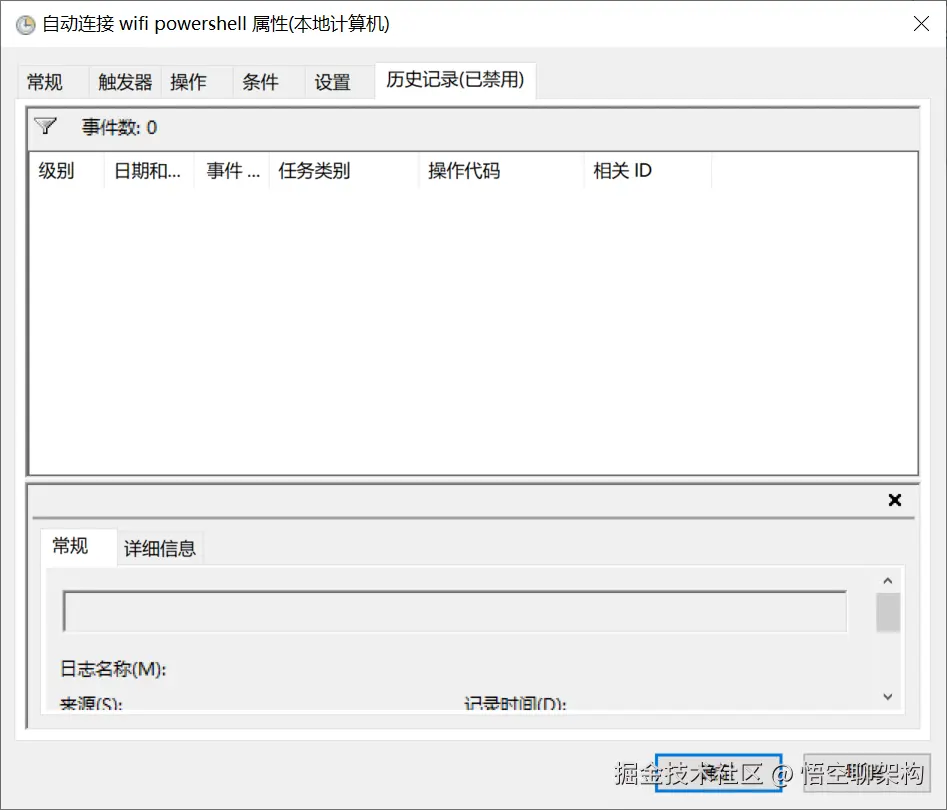Screen dimensions: 947x810
Task: Go to the 设置 tab
Action: click(x=332, y=82)
